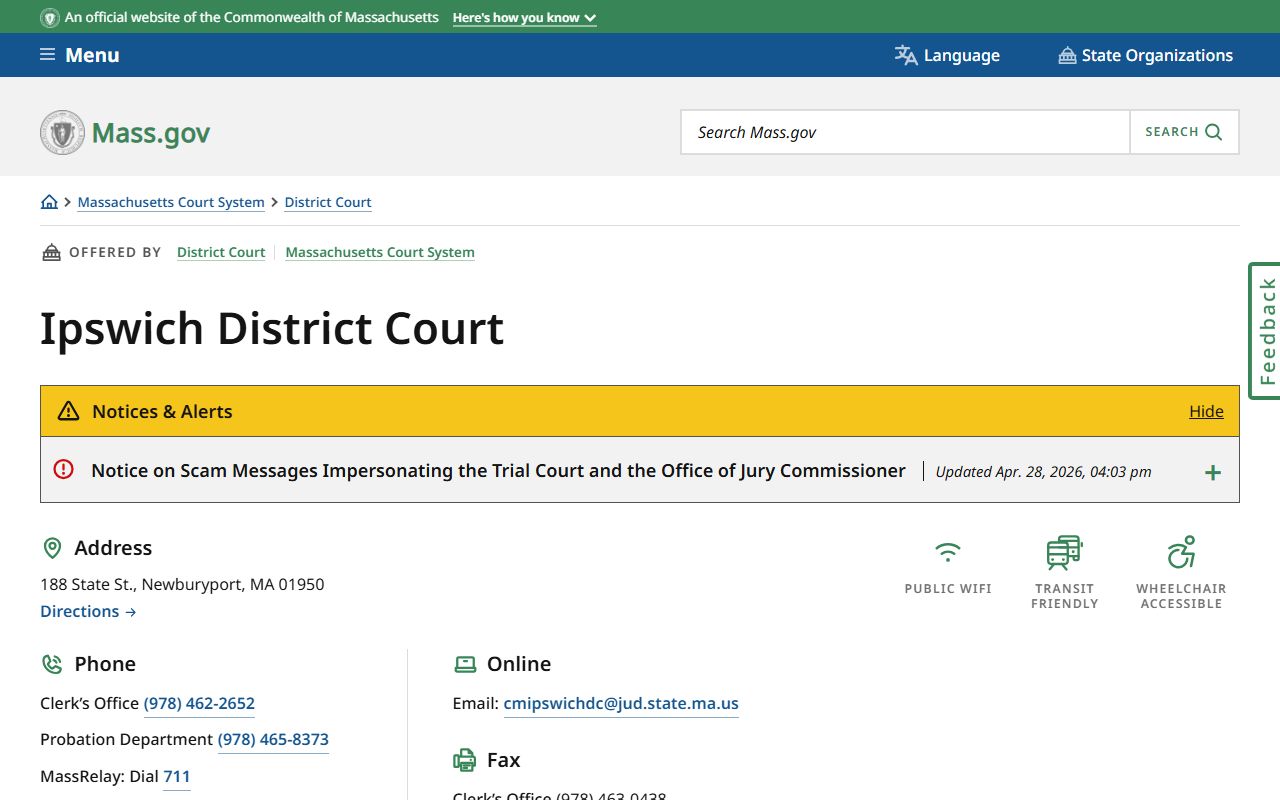Click the Massachusetts state seal logo
Image resolution: width=1280 pixels, height=800 pixels.
(x=62, y=132)
